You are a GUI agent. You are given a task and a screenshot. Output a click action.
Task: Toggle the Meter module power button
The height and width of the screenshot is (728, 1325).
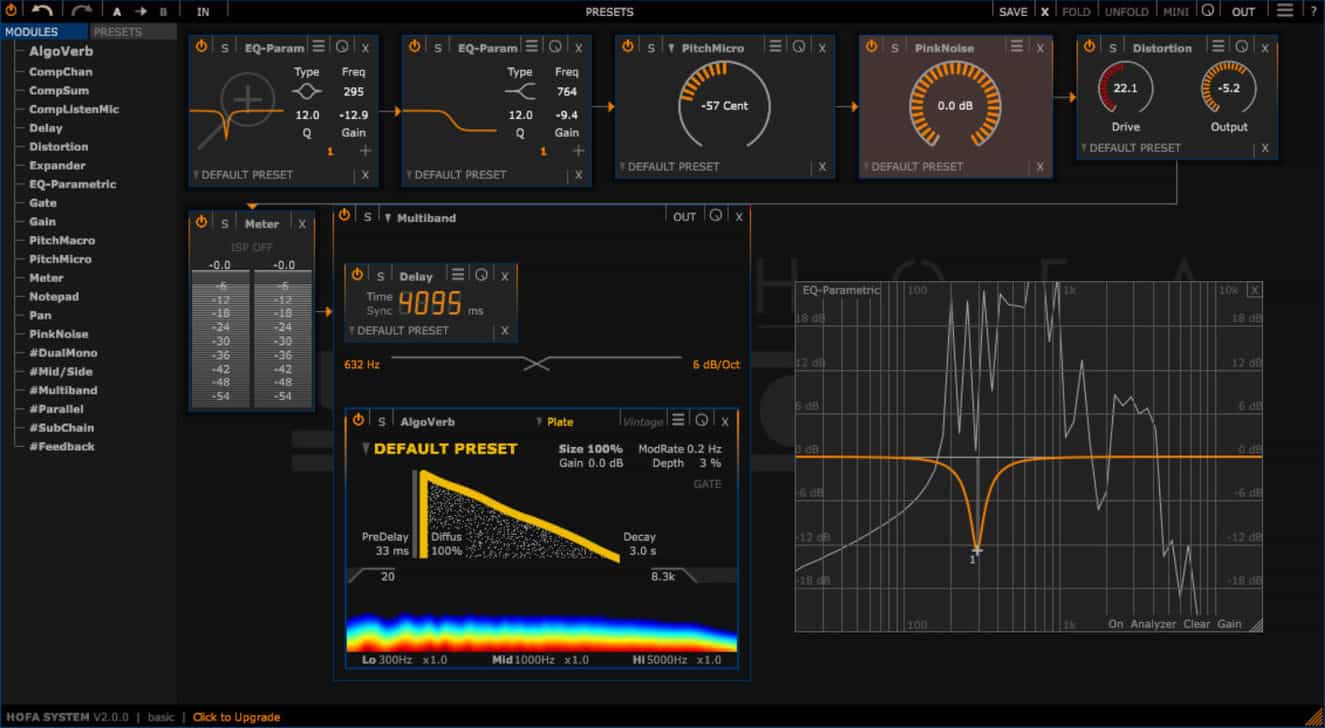pyautogui.click(x=201, y=223)
